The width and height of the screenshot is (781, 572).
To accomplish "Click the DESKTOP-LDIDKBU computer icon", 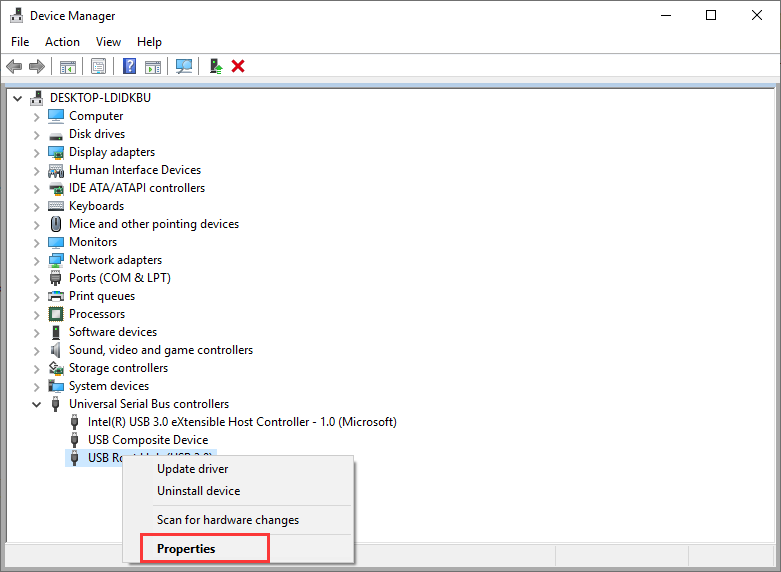I will click(36, 98).
